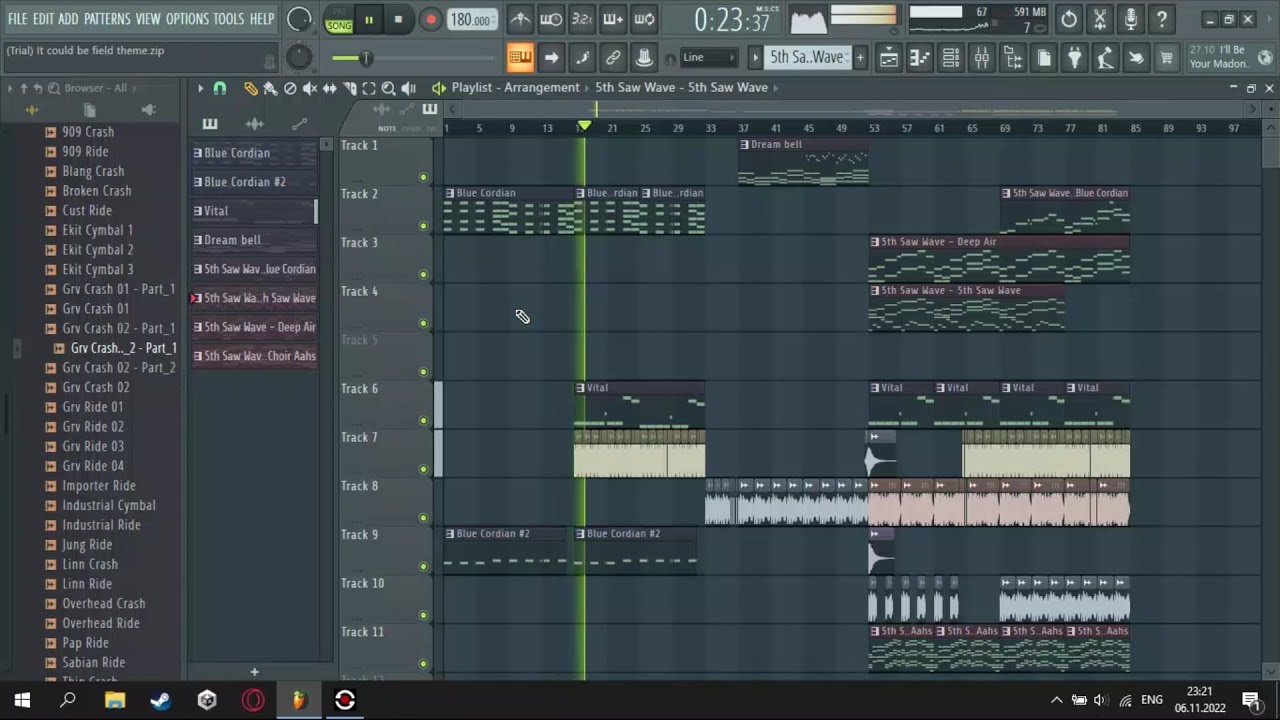Select the Mute tool in playlist toolbar
The height and width of the screenshot is (720, 1280).
(310, 88)
